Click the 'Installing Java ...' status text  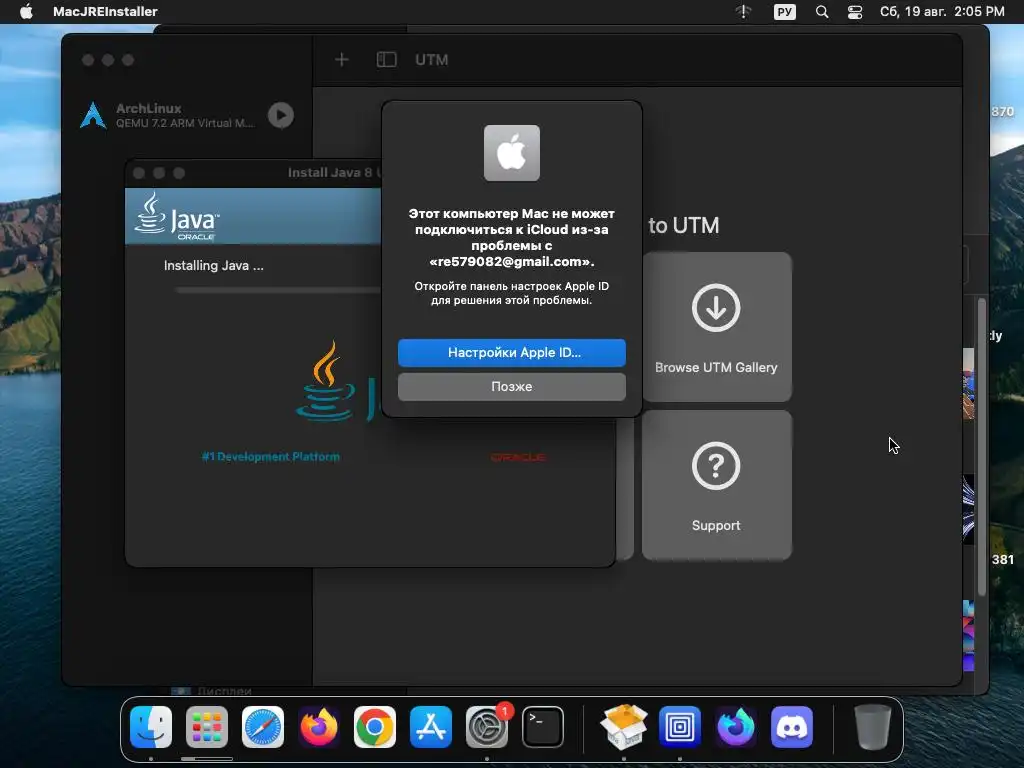pos(214,266)
